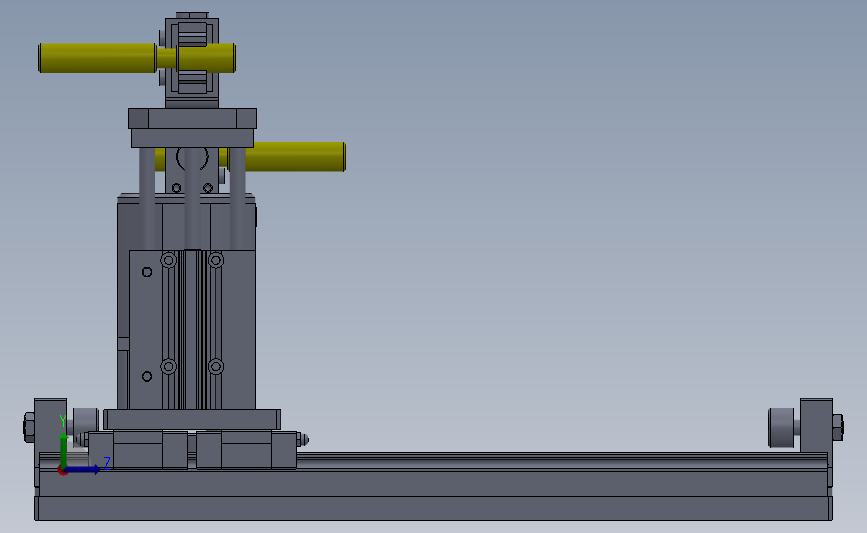Select the long yellow handle left of gear housing

(x=97, y=58)
